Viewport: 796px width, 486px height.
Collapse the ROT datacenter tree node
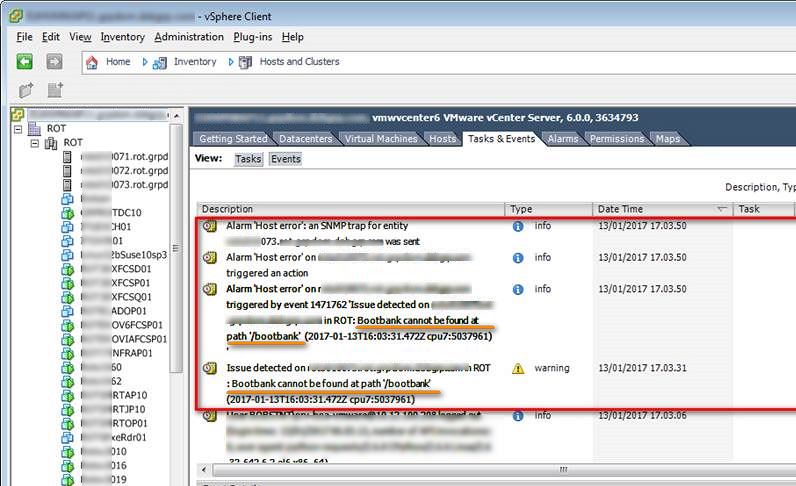(x=18, y=129)
